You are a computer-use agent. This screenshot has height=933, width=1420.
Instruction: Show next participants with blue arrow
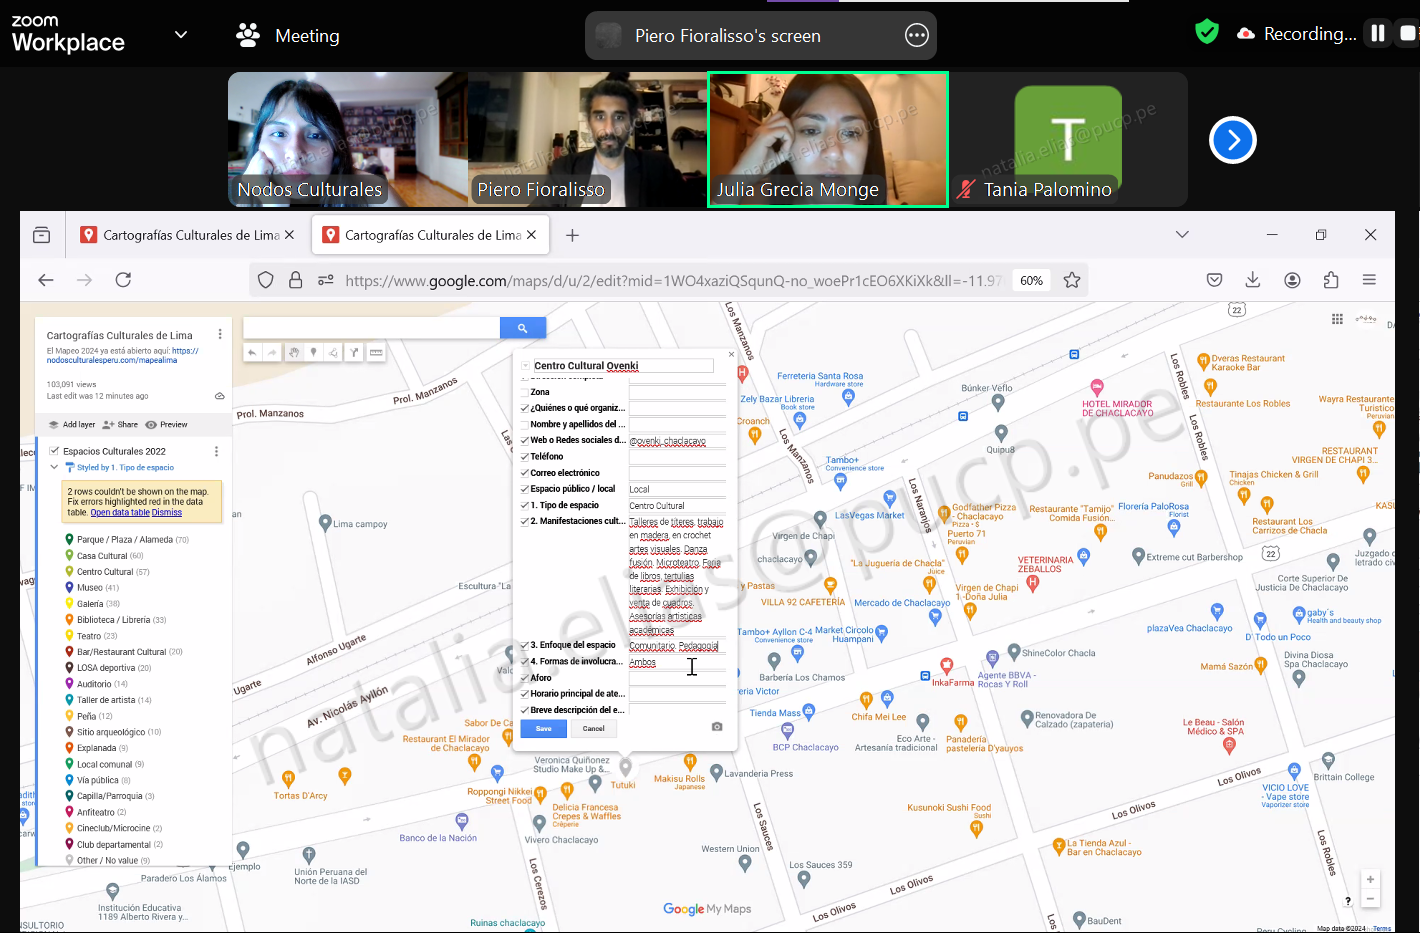point(1233,140)
